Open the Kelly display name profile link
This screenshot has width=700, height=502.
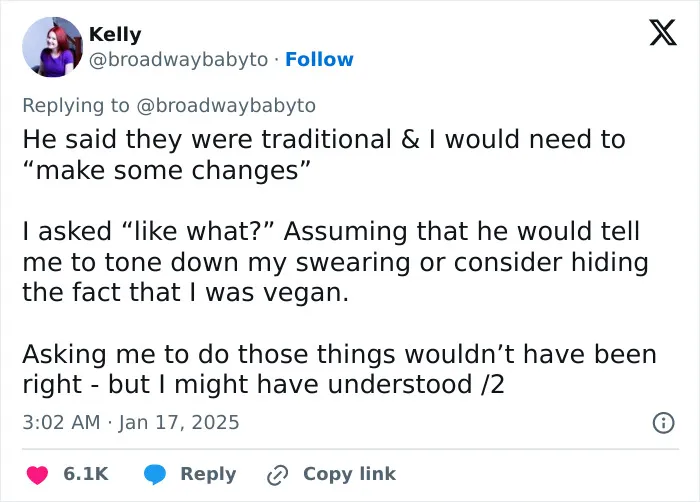[115, 35]
